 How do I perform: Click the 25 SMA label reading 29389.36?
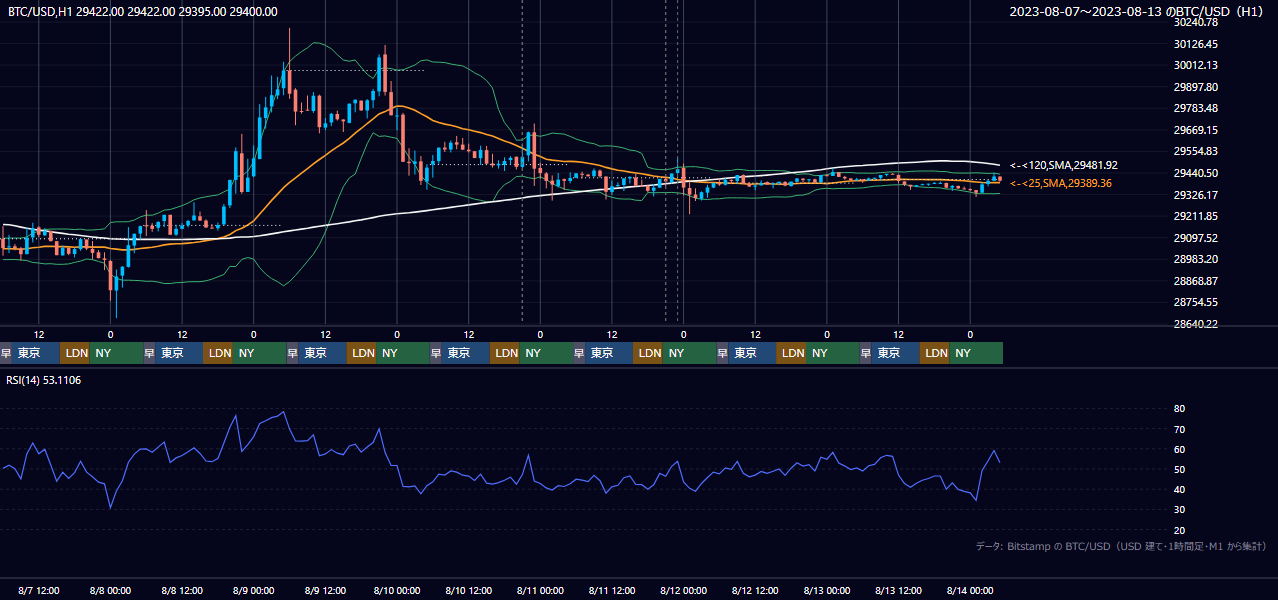click(x=1061, y=183)
